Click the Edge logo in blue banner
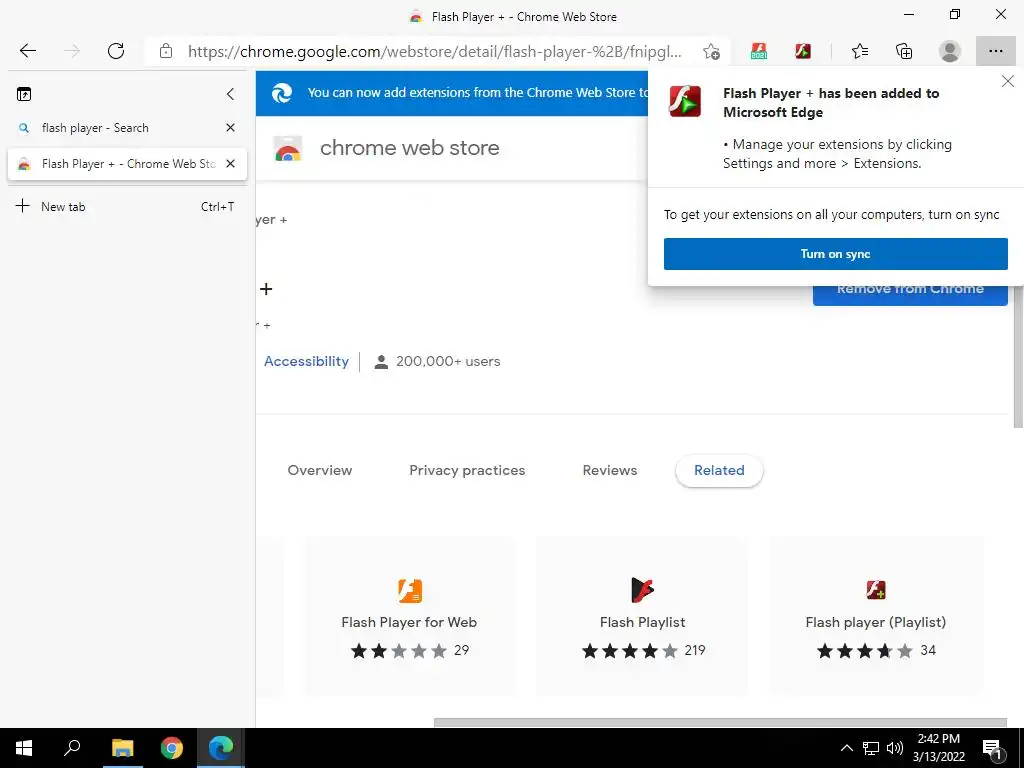1024x768 pixels. (x=281, y=93)
